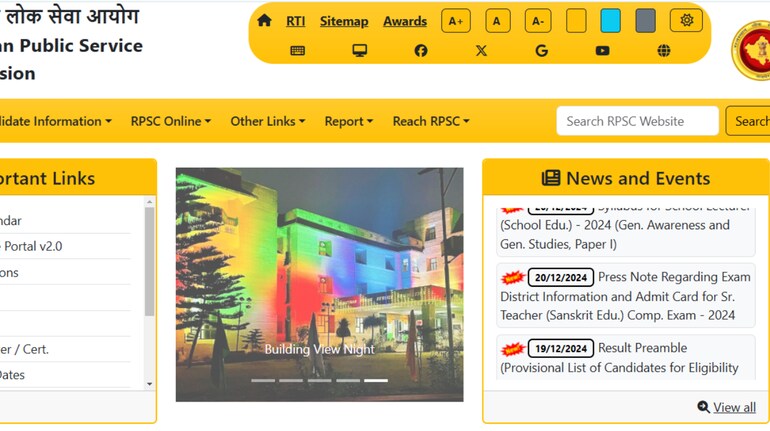The height and width of the screenshot is (431, 770).
Task: Click the Google icon
Action: pyautogui.click(x=541, y=51)
